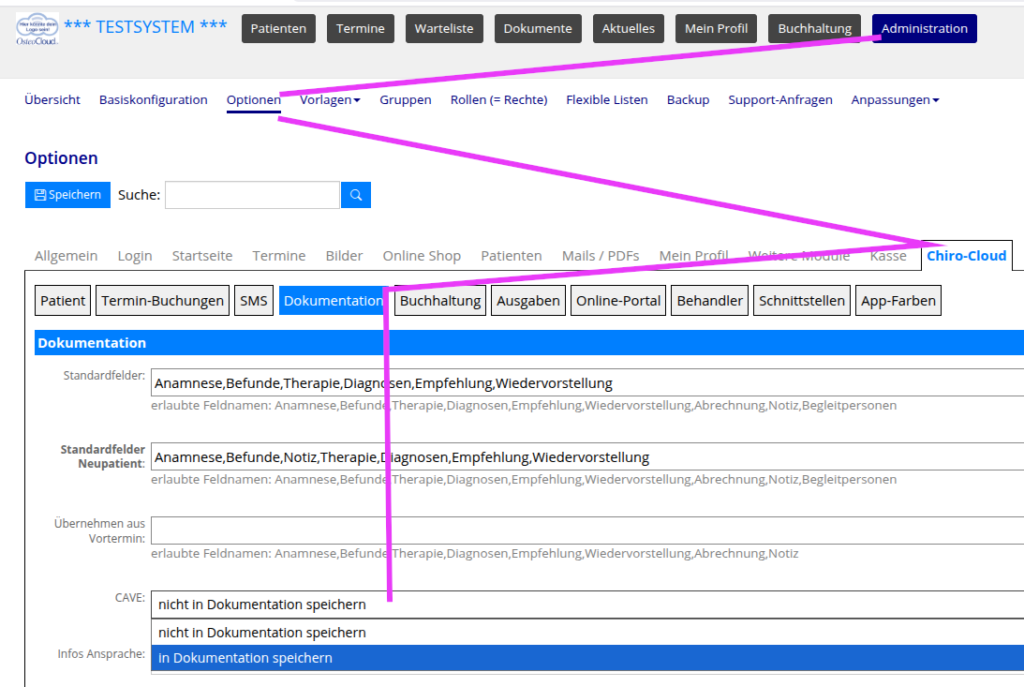Select the Termin-Buchungen sub-section button
Image resolution: width=1024 pixels, height=687 pixels.
click(163, 301)
